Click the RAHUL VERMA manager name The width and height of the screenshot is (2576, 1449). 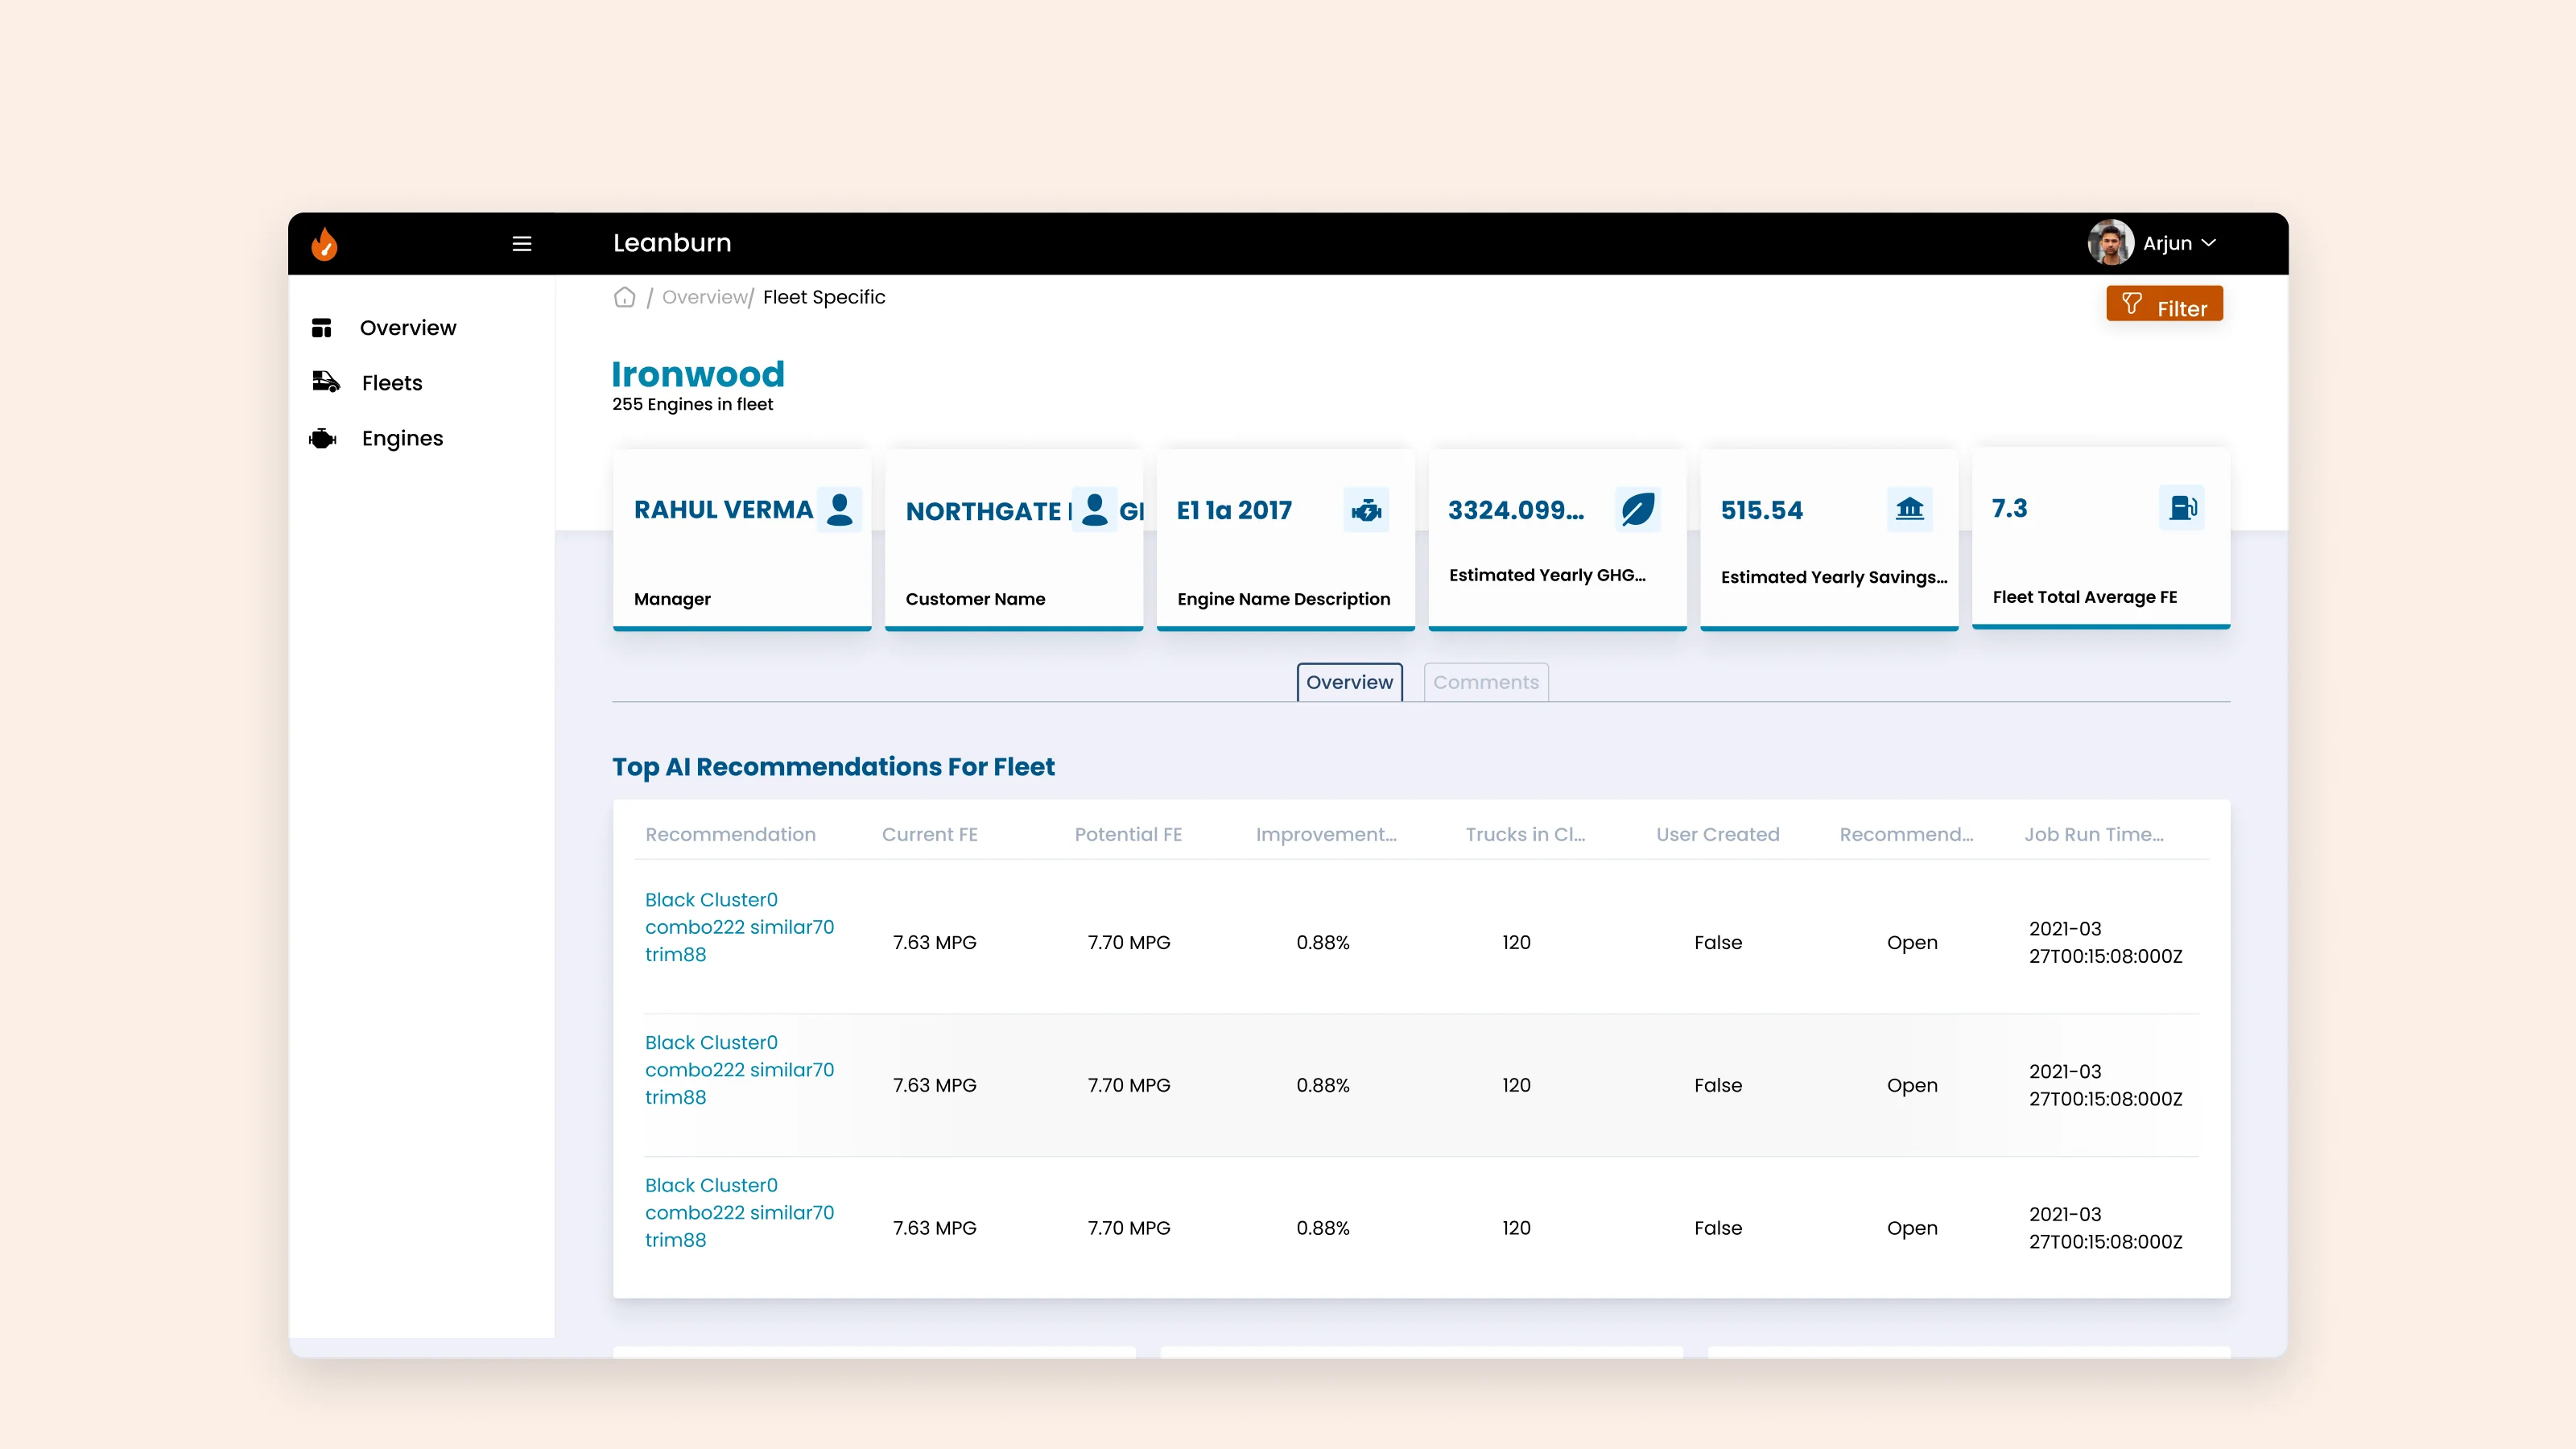[723, 510]
